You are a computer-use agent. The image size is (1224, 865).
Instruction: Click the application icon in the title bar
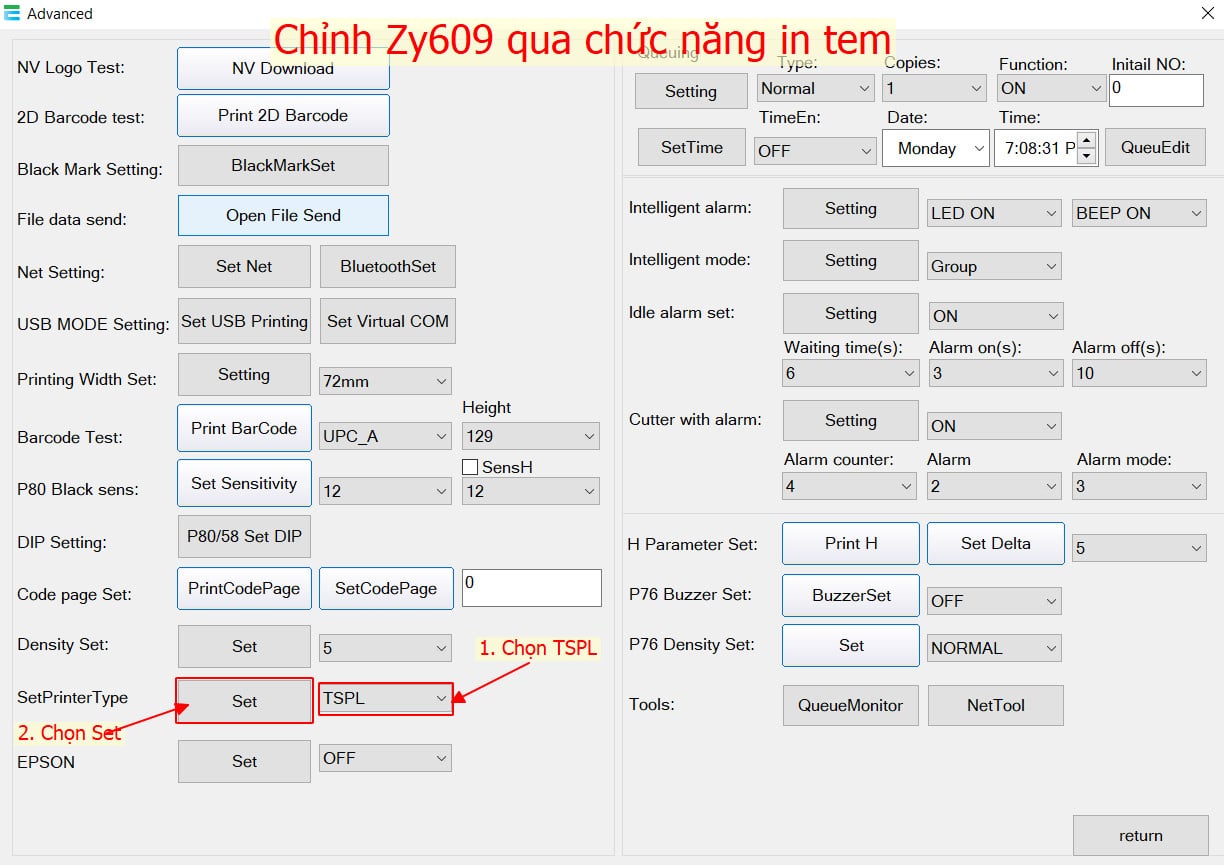13,14
